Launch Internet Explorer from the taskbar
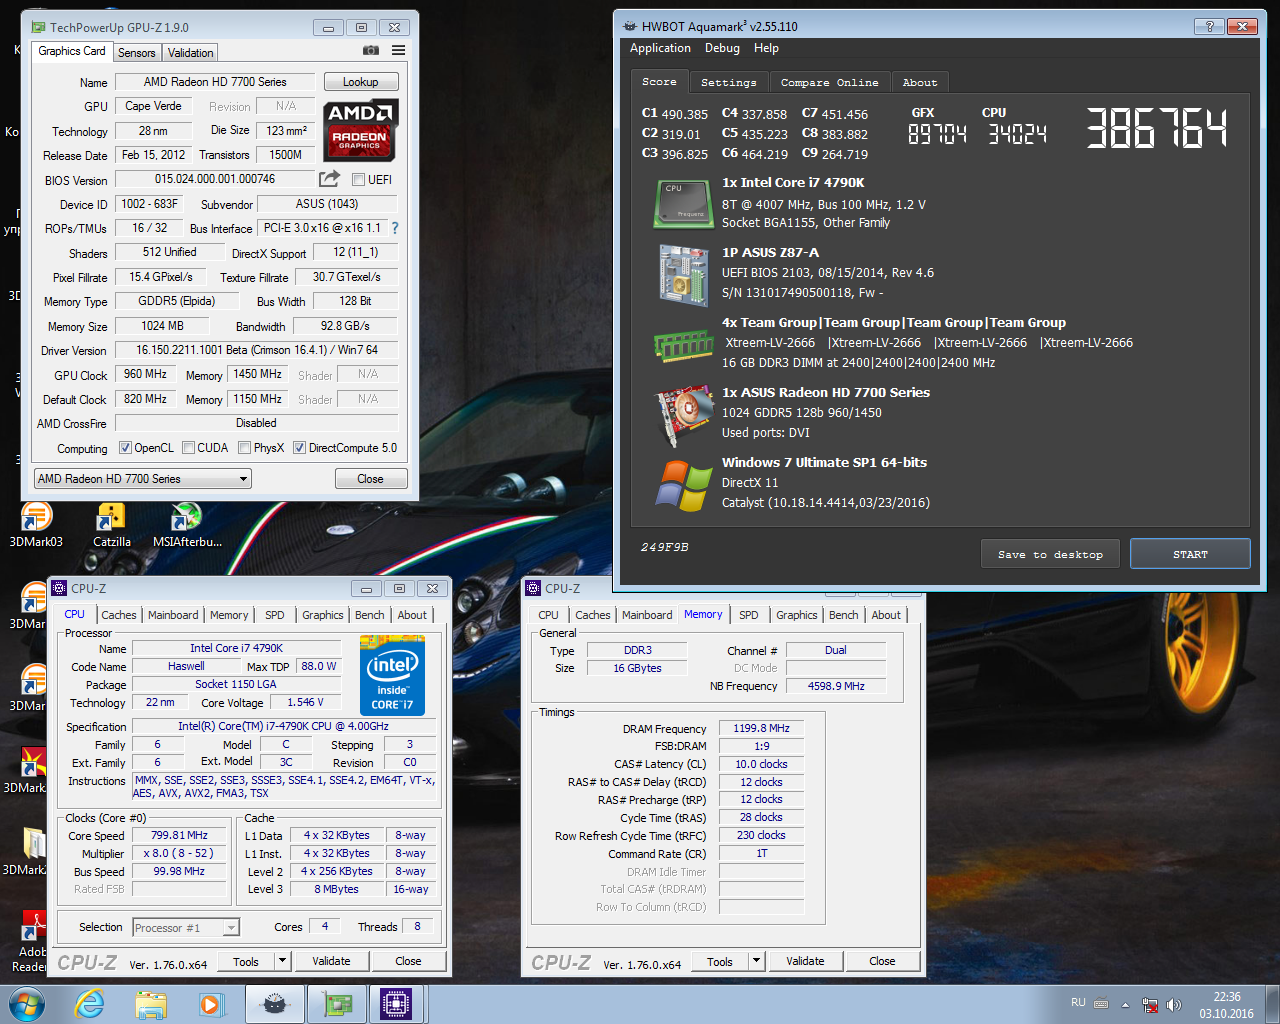Screen dimensions: 1280x1024 click(90, 1004)
